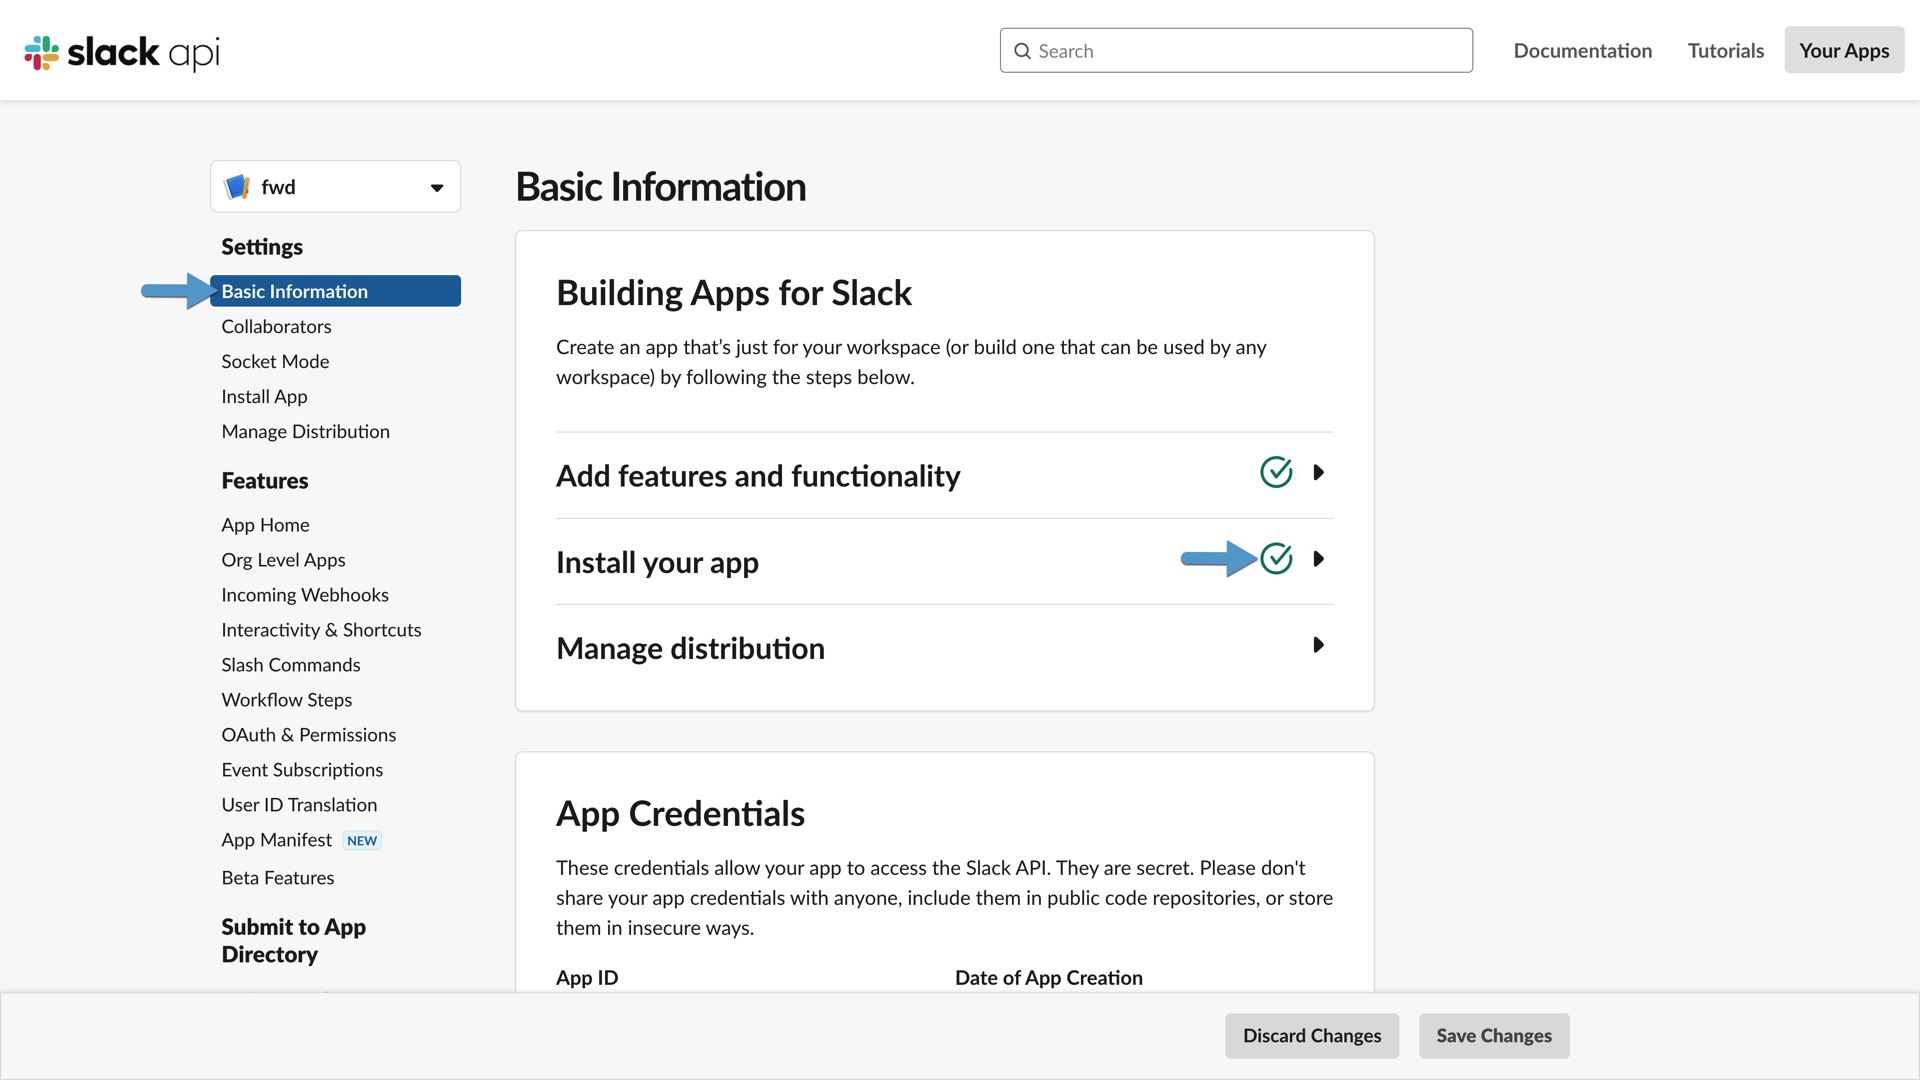Click the arrow pointing at Install your app checkmark
This screenshot has height=1080, width=1920.
click(x=1218, y=559)
